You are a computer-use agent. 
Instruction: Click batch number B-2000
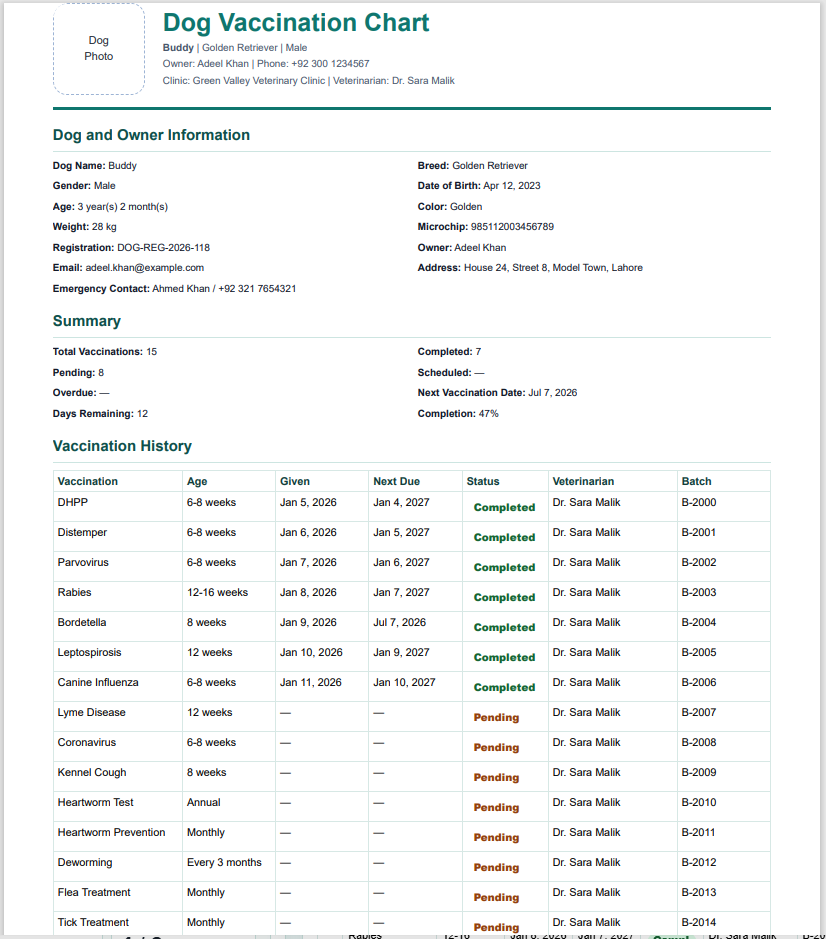698,502
